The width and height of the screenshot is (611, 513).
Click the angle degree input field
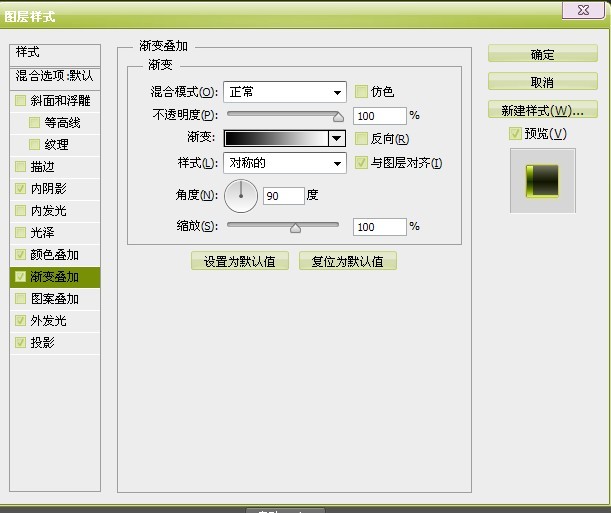click(283, 196)
